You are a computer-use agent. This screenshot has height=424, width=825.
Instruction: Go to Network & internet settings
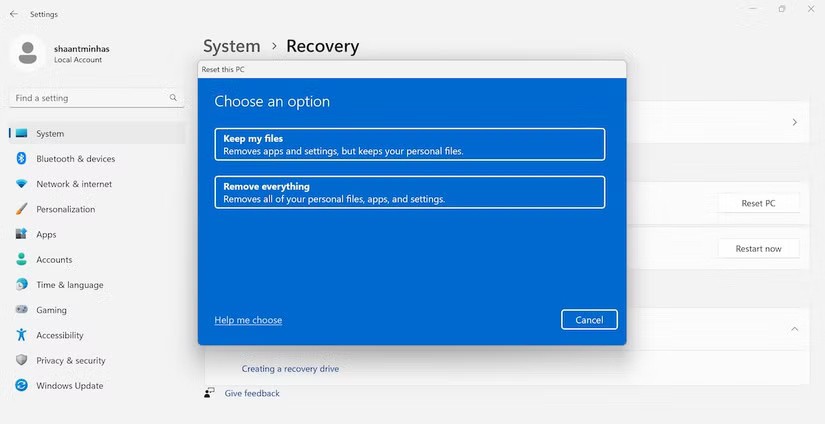click(97, 184)
